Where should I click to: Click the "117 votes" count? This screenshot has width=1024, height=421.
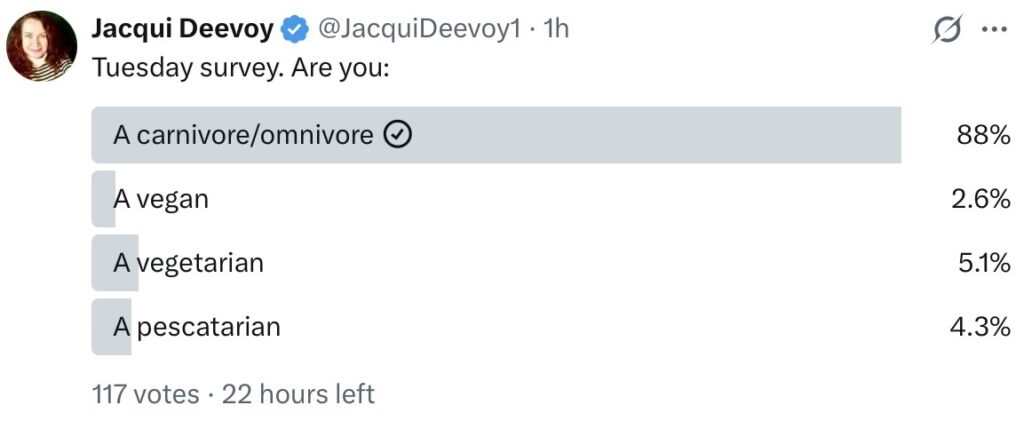point(145,394)
